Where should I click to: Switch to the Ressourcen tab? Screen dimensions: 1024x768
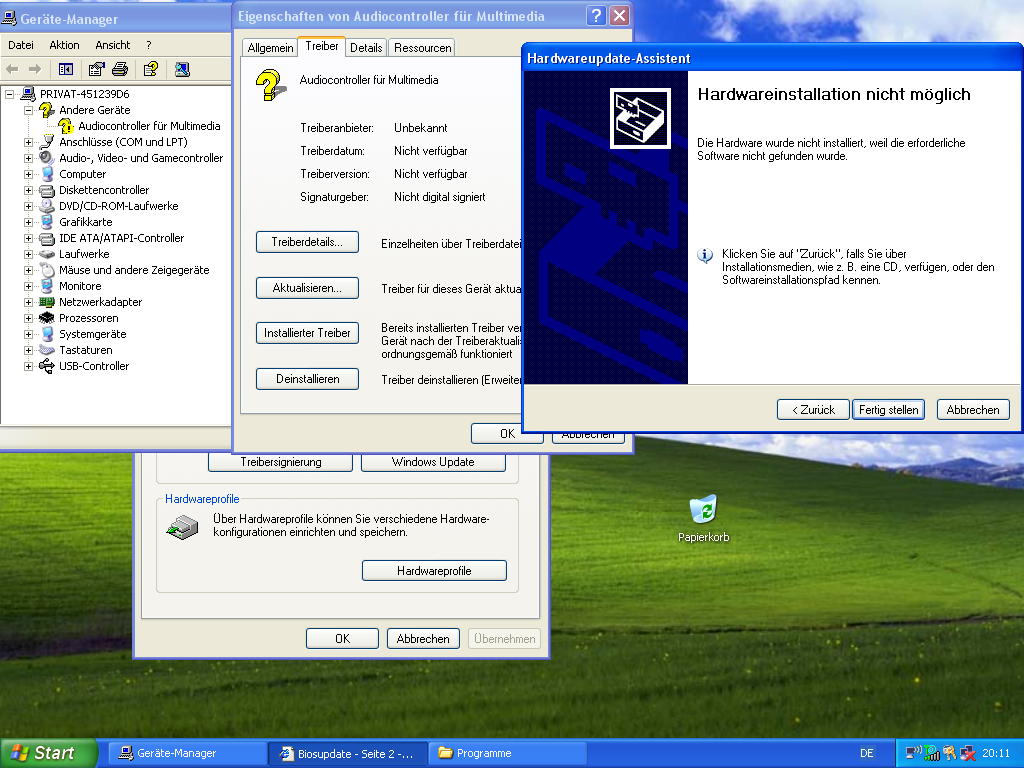(x=422, y=48)
